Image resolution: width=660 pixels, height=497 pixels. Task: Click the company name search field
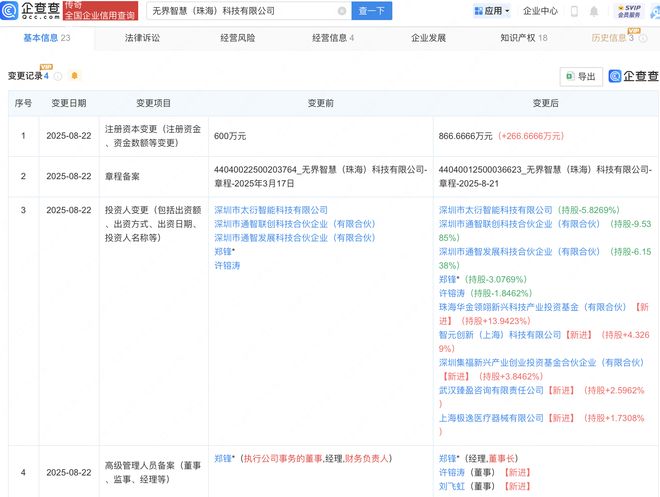pos(249,11)
